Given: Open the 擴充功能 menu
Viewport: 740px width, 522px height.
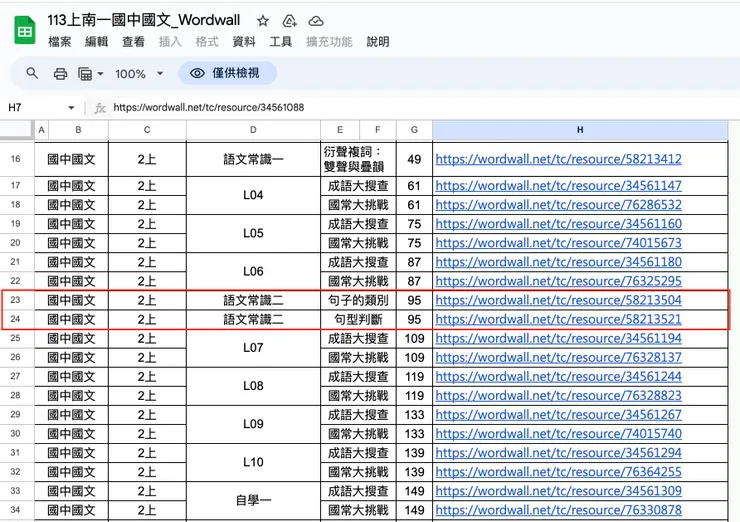Looking at the screenshot, I should 329,42.
